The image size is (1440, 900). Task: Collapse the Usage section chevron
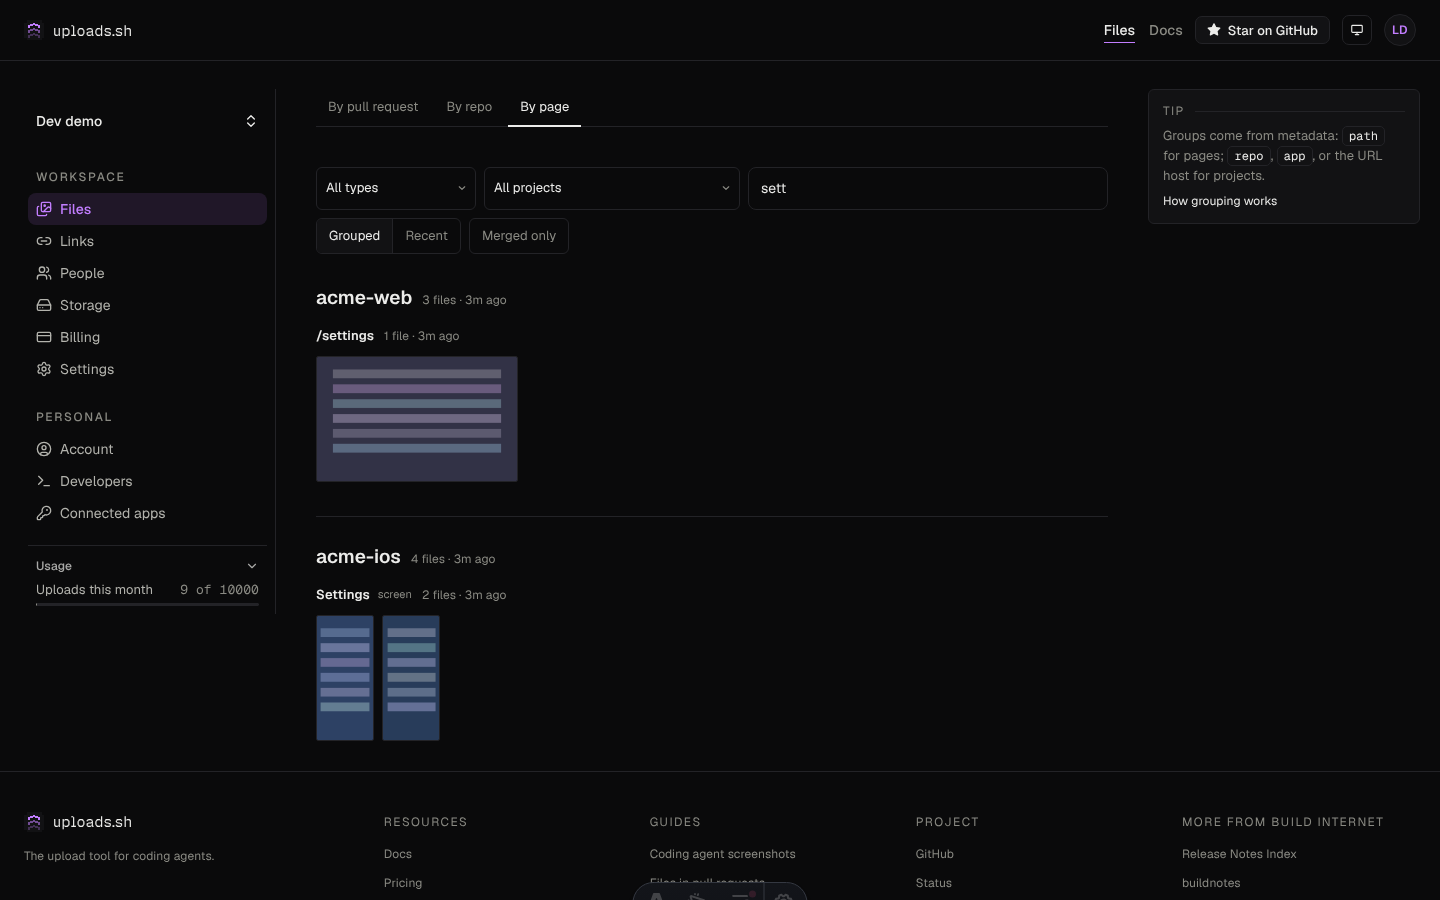tap(252, 566)
